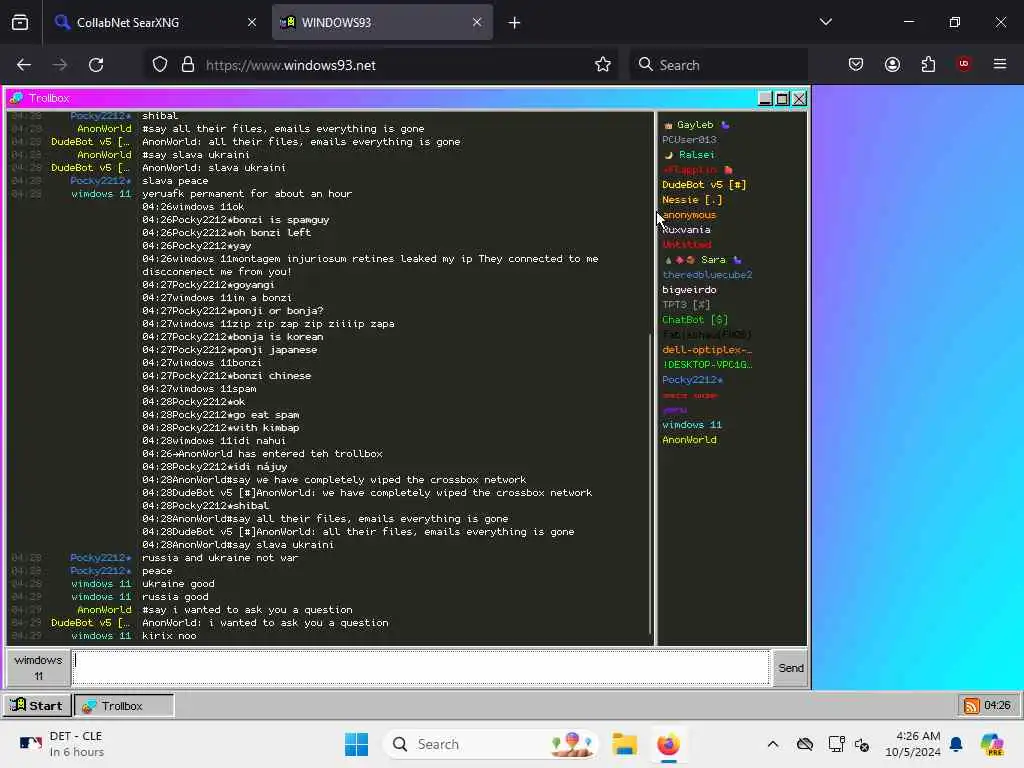Click message 'kirix noo'
The image size is (1024, 768).
point(169,636)
